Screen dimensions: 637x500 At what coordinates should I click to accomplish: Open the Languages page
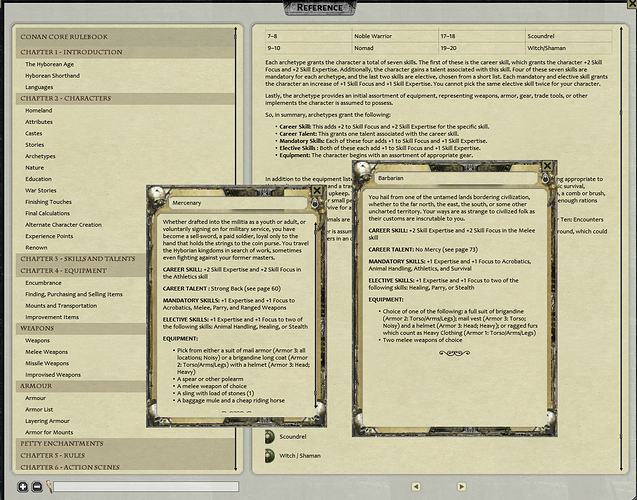39,87
